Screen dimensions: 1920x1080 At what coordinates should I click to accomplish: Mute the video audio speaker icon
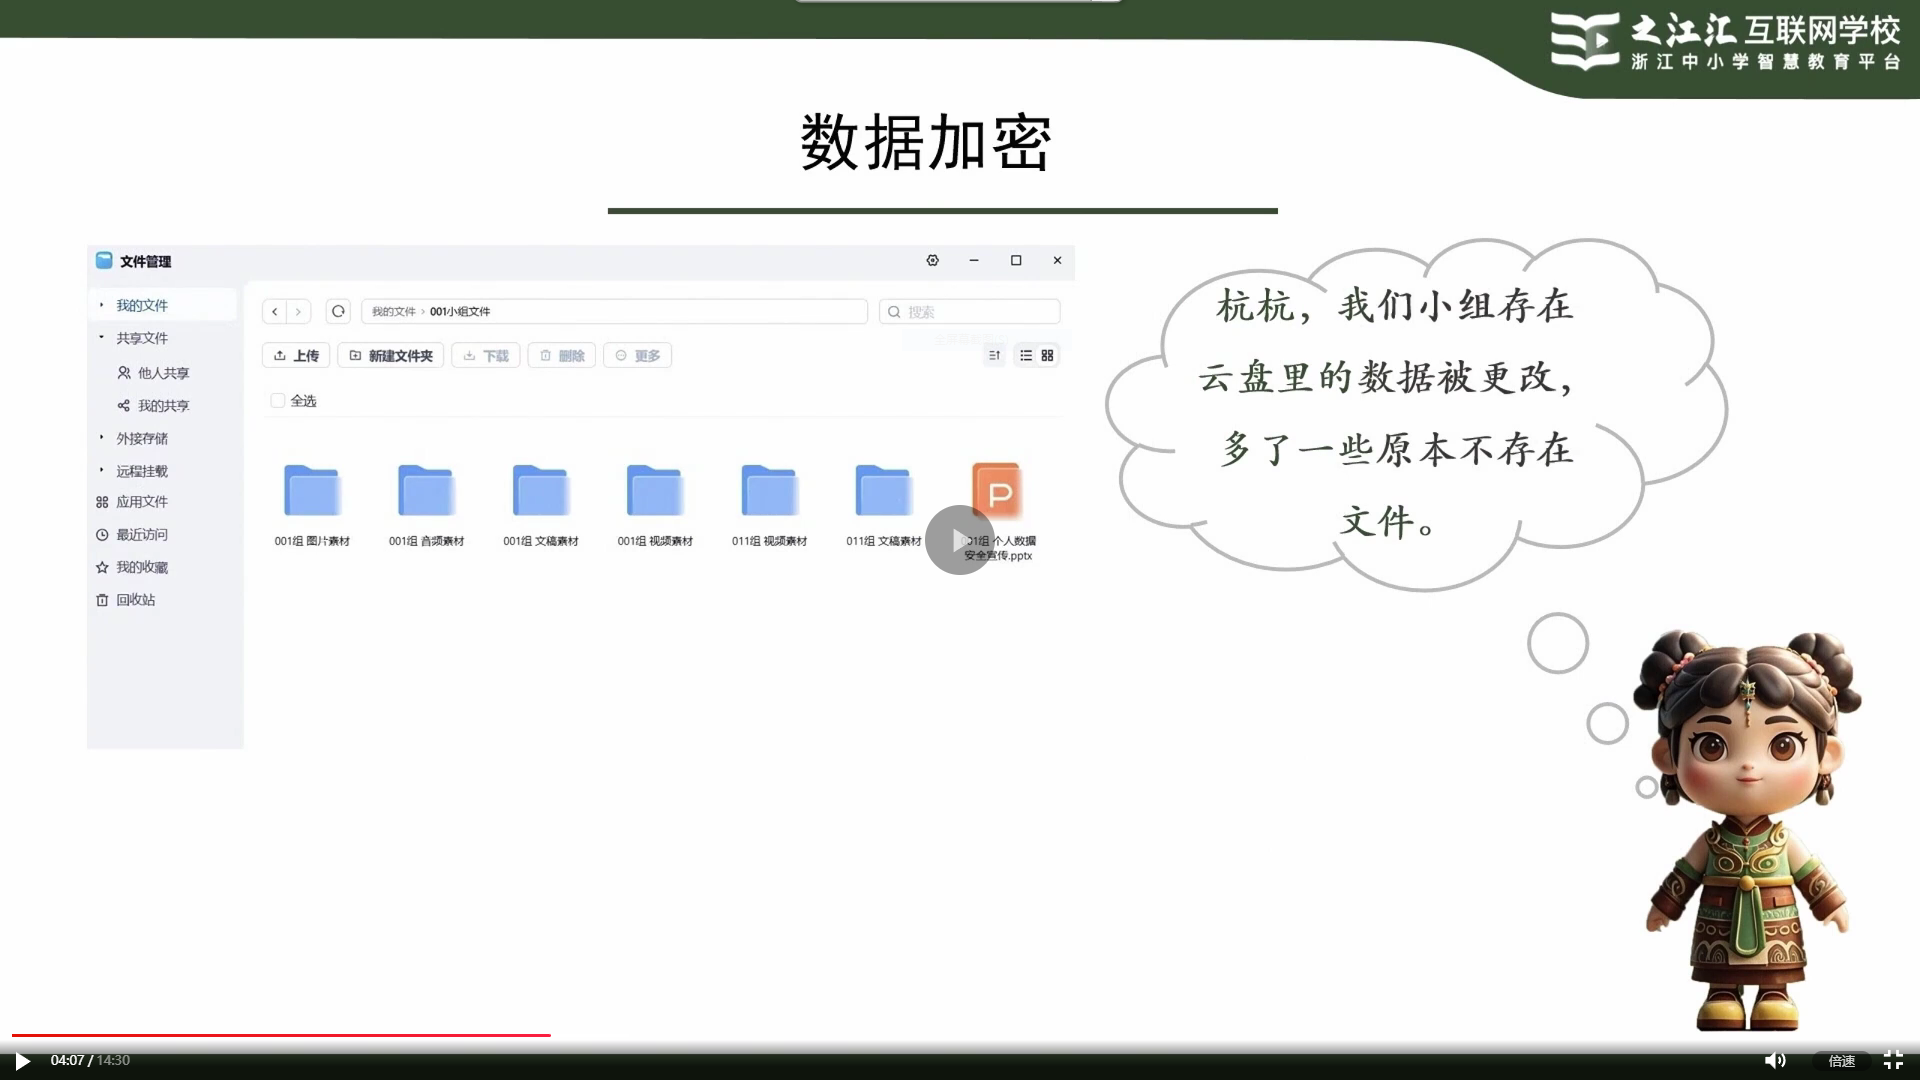pyautogui.click(x=1776, y=1059)
